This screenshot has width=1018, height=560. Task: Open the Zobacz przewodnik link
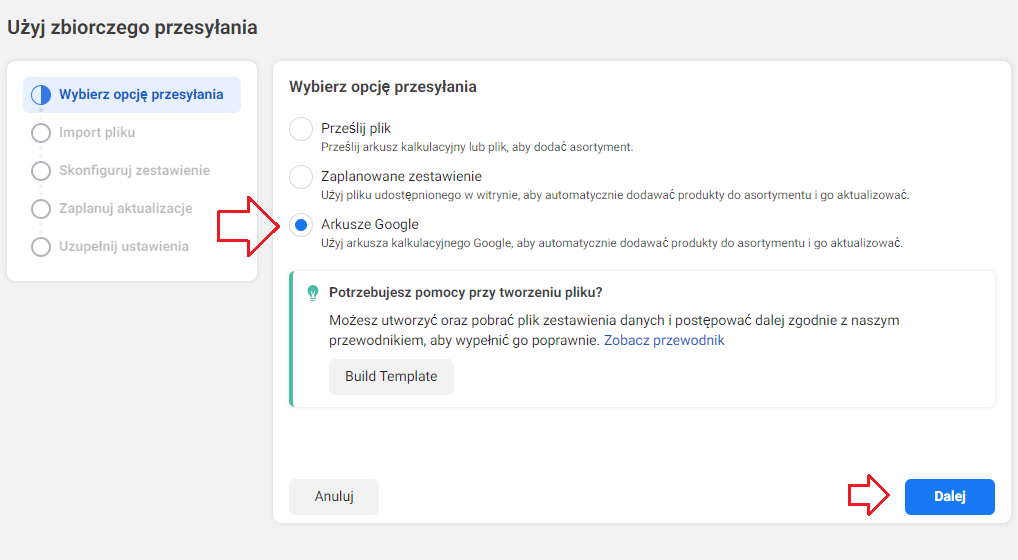pyautogui.click(x=664, y=340)
